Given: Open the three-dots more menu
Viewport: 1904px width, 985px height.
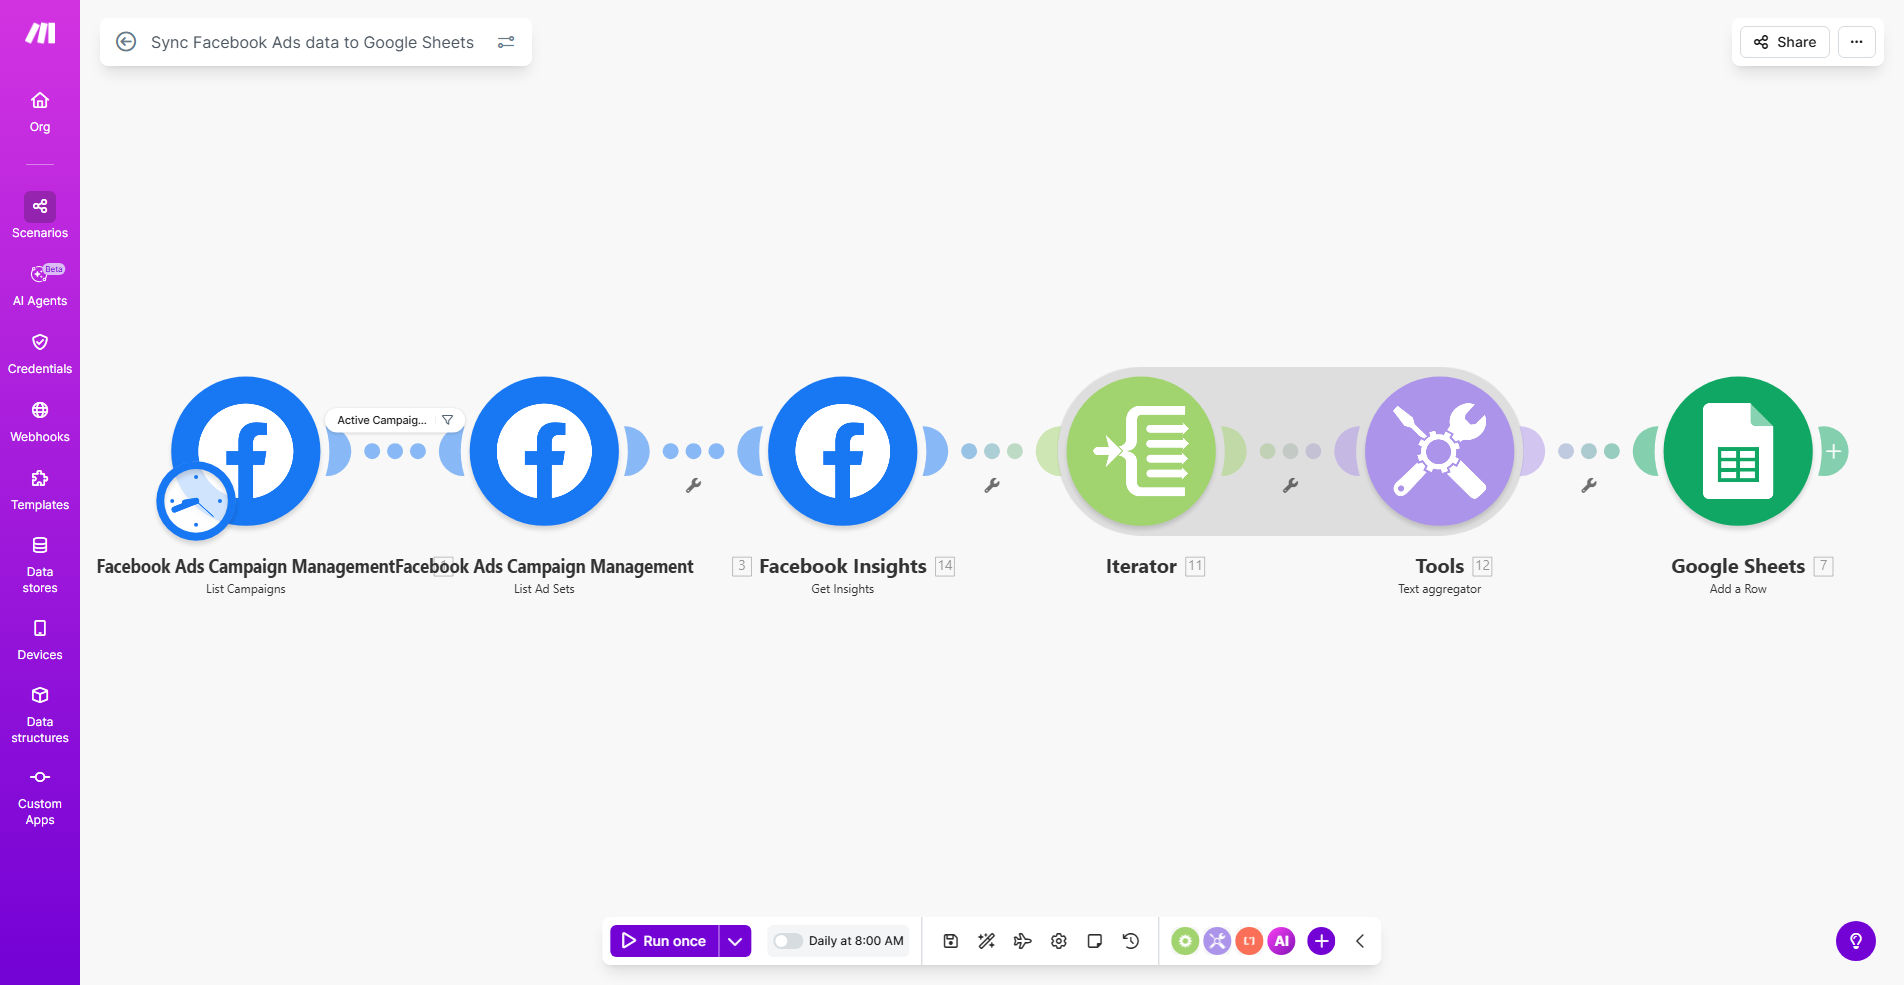Looking at the screenshot, I should (1857, 42).
